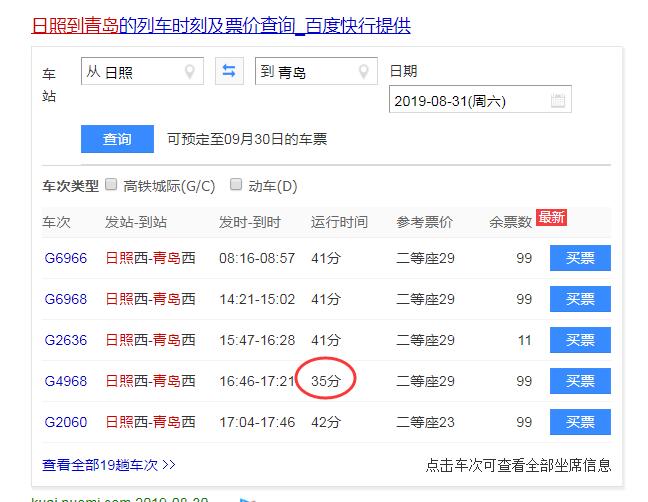Click 点击车次可查看全部坐席信息 hint text

[x=519, y=465]
